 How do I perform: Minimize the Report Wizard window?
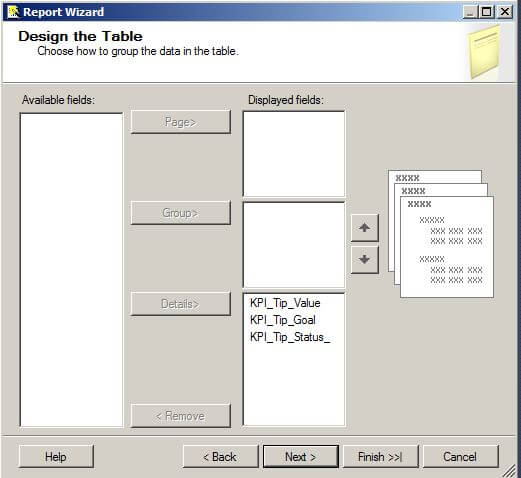[470, 12]
